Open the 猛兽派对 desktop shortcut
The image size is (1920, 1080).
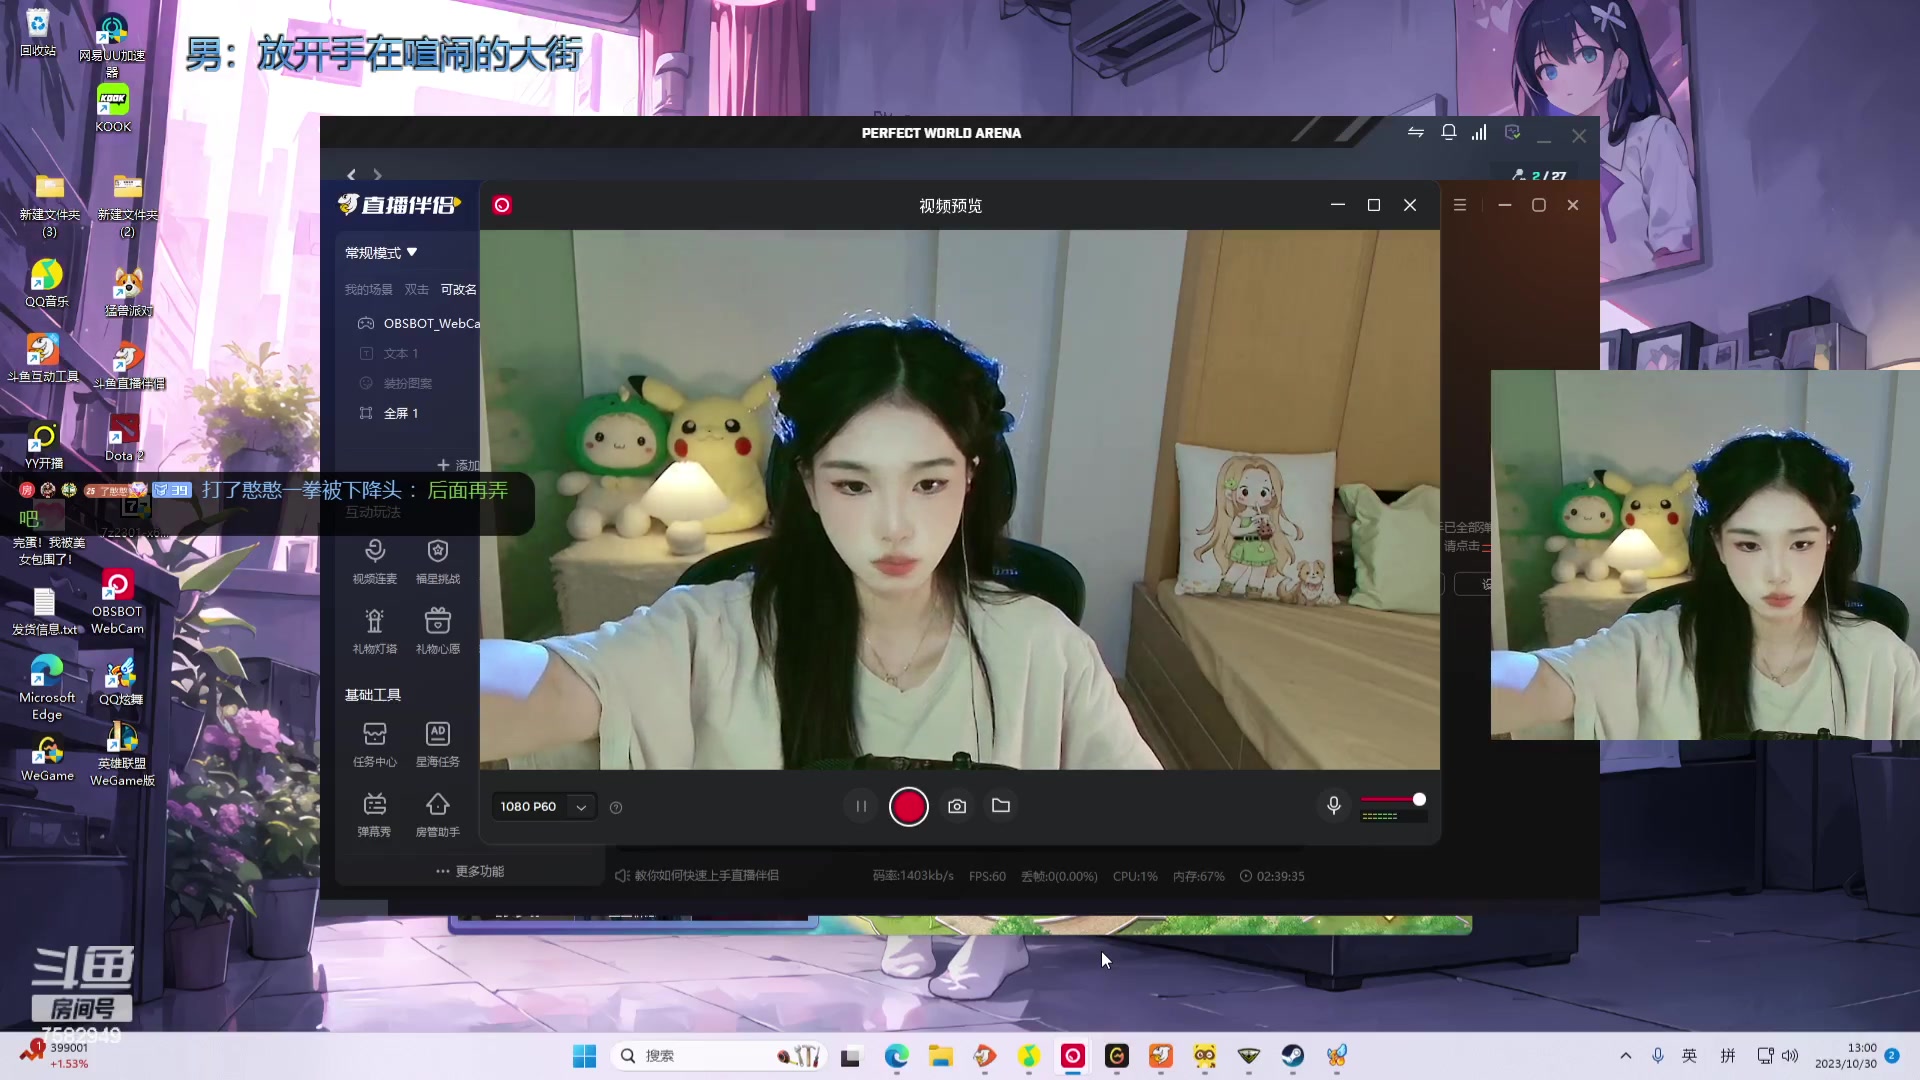click(x=128, y=292)
